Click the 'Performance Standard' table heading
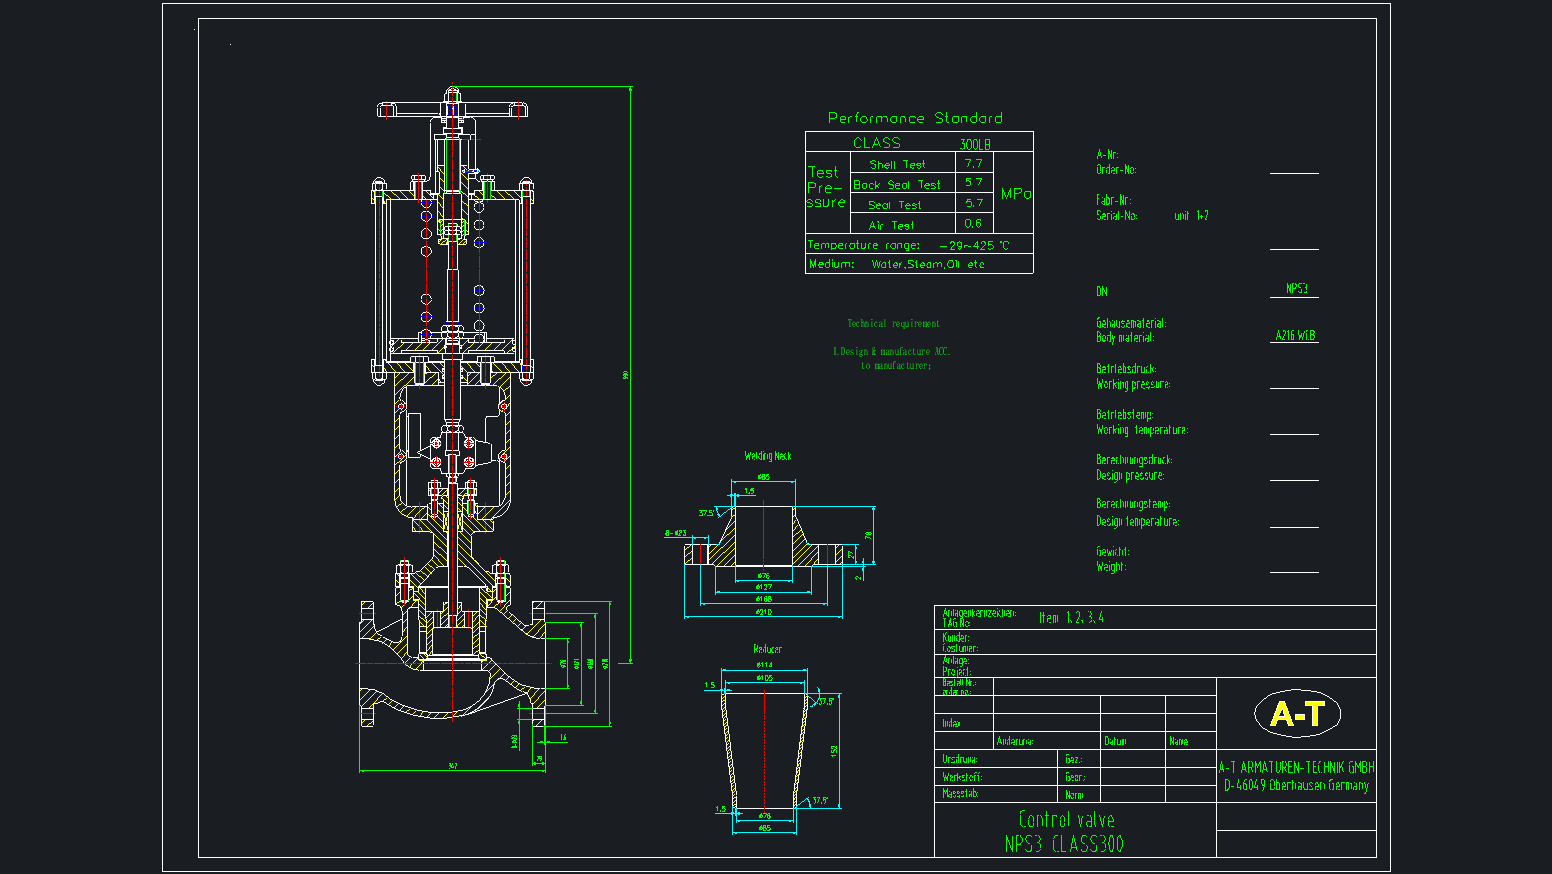Image resolution: width=1552 pixels, height=874 pixels. click(915, 118)
